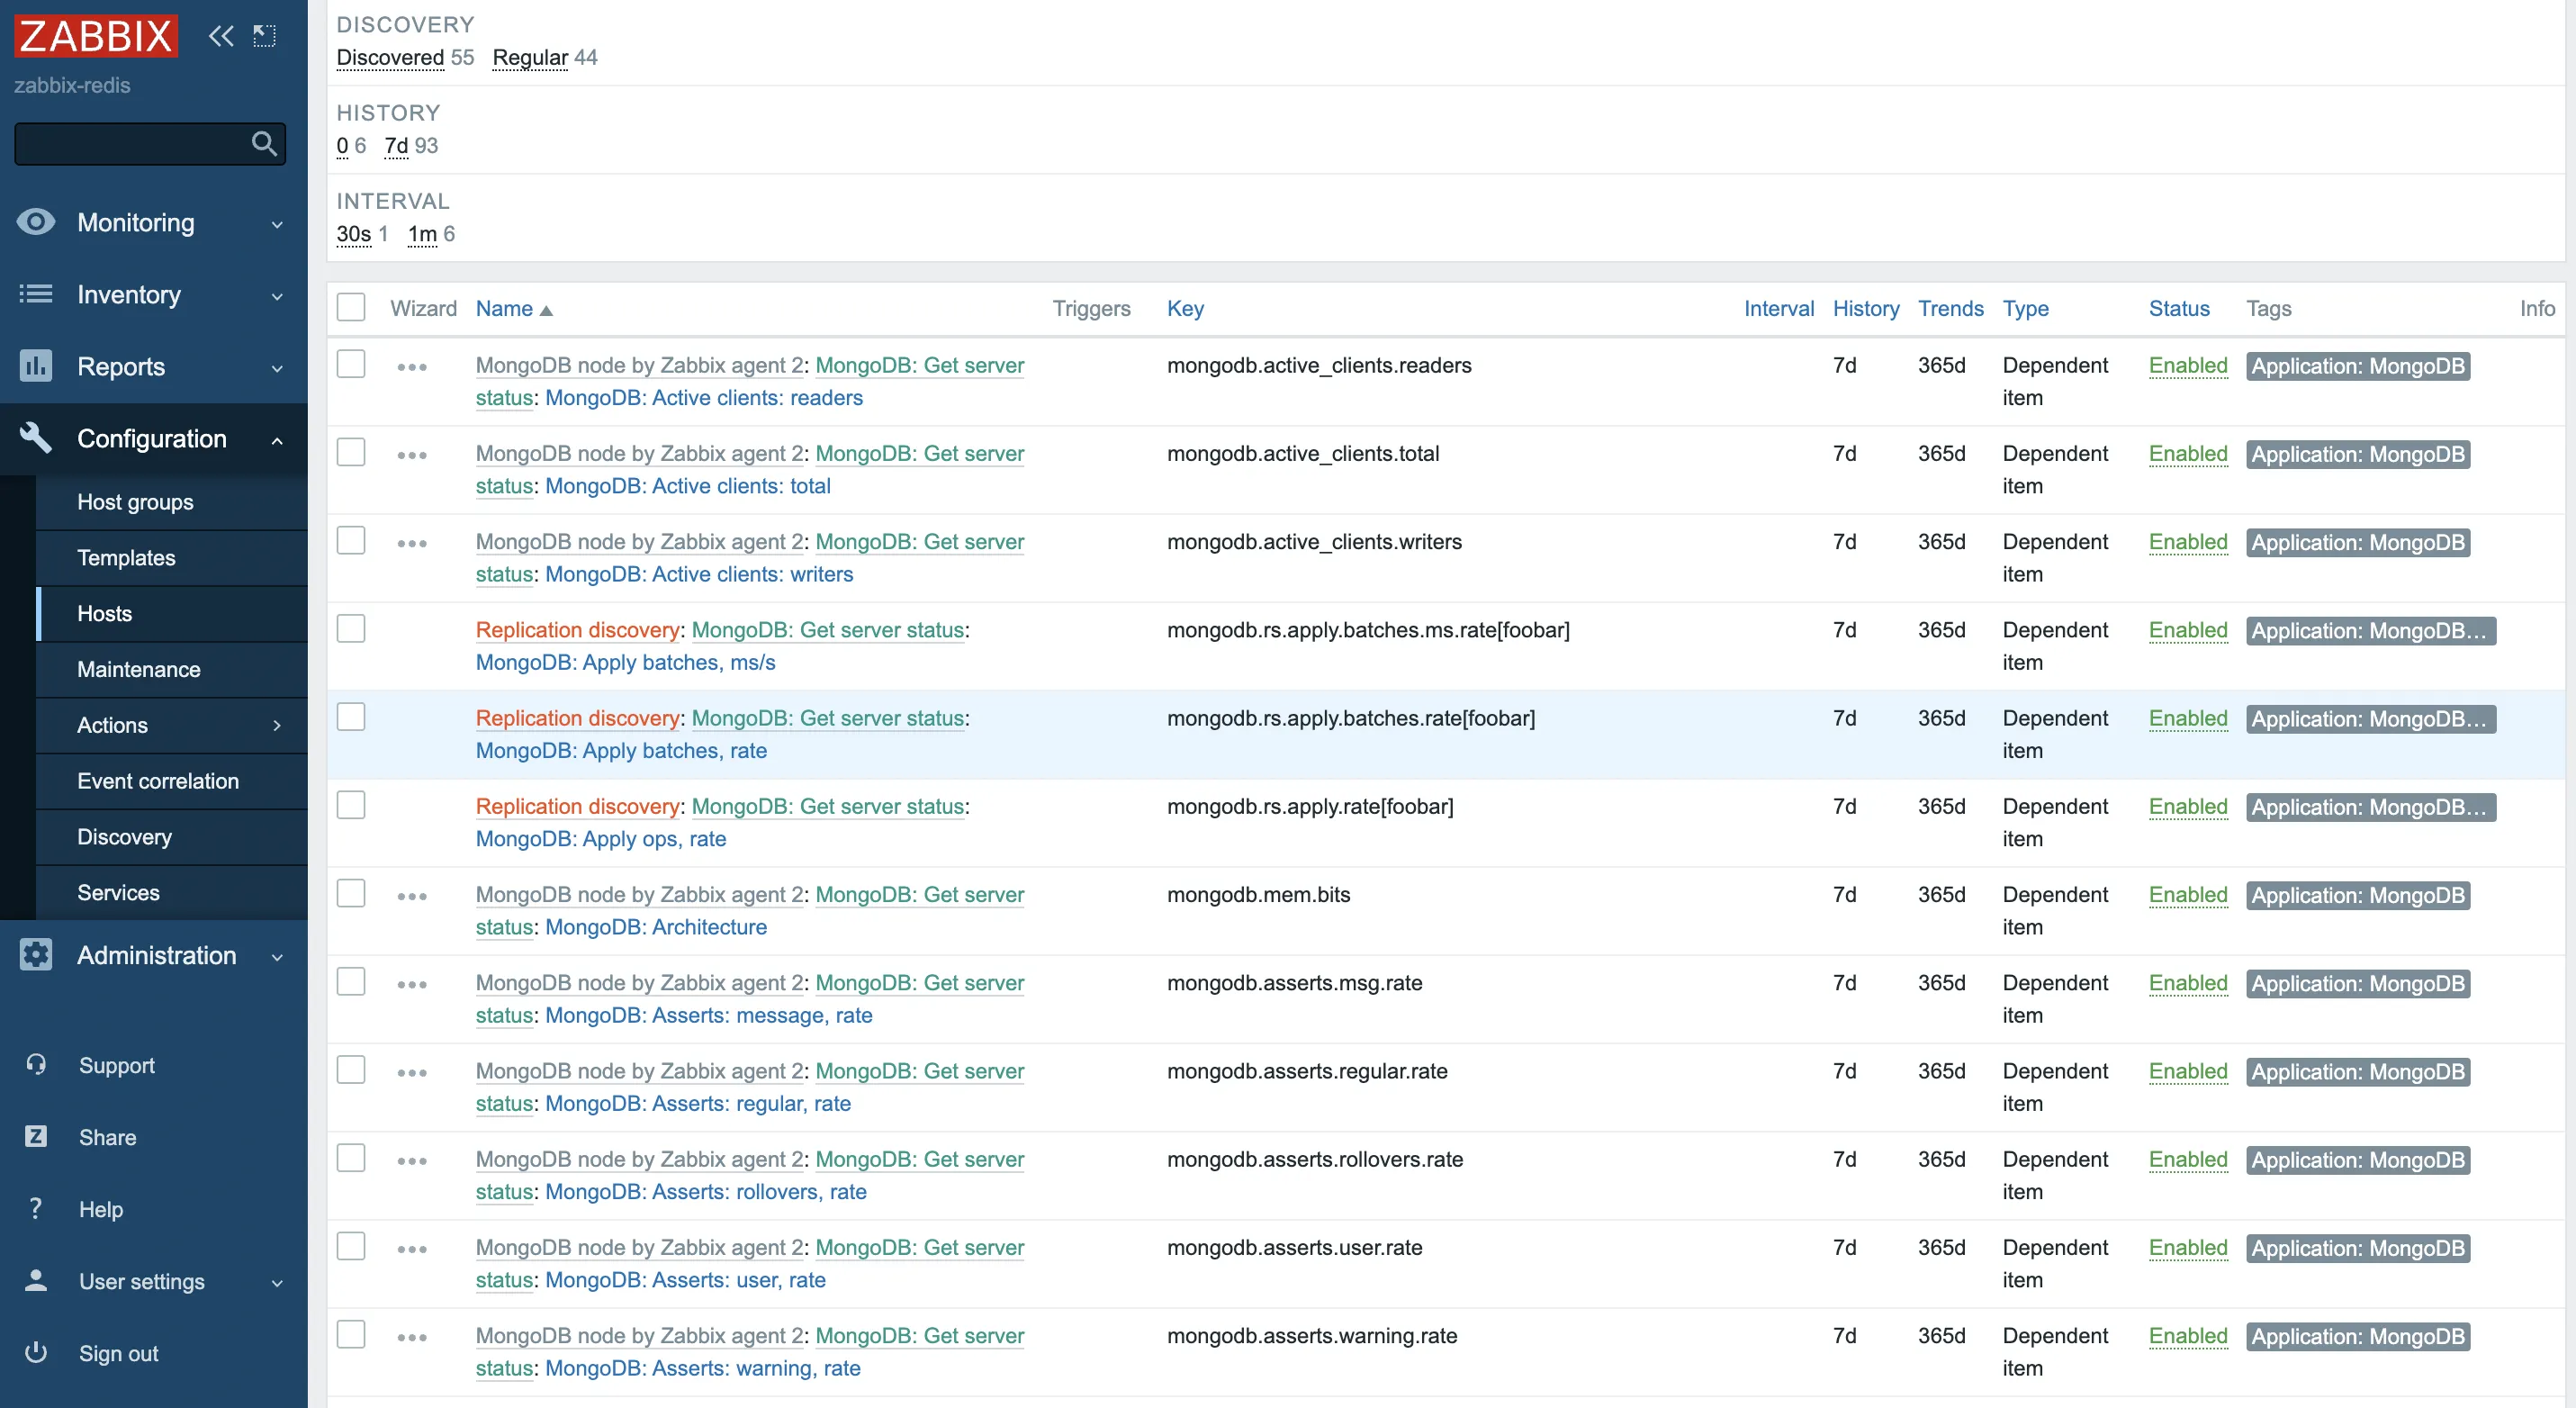Click Application: MongoDB tag on asserts.user.rate row
2576x1408 pixels.
click(2357, 1248)
